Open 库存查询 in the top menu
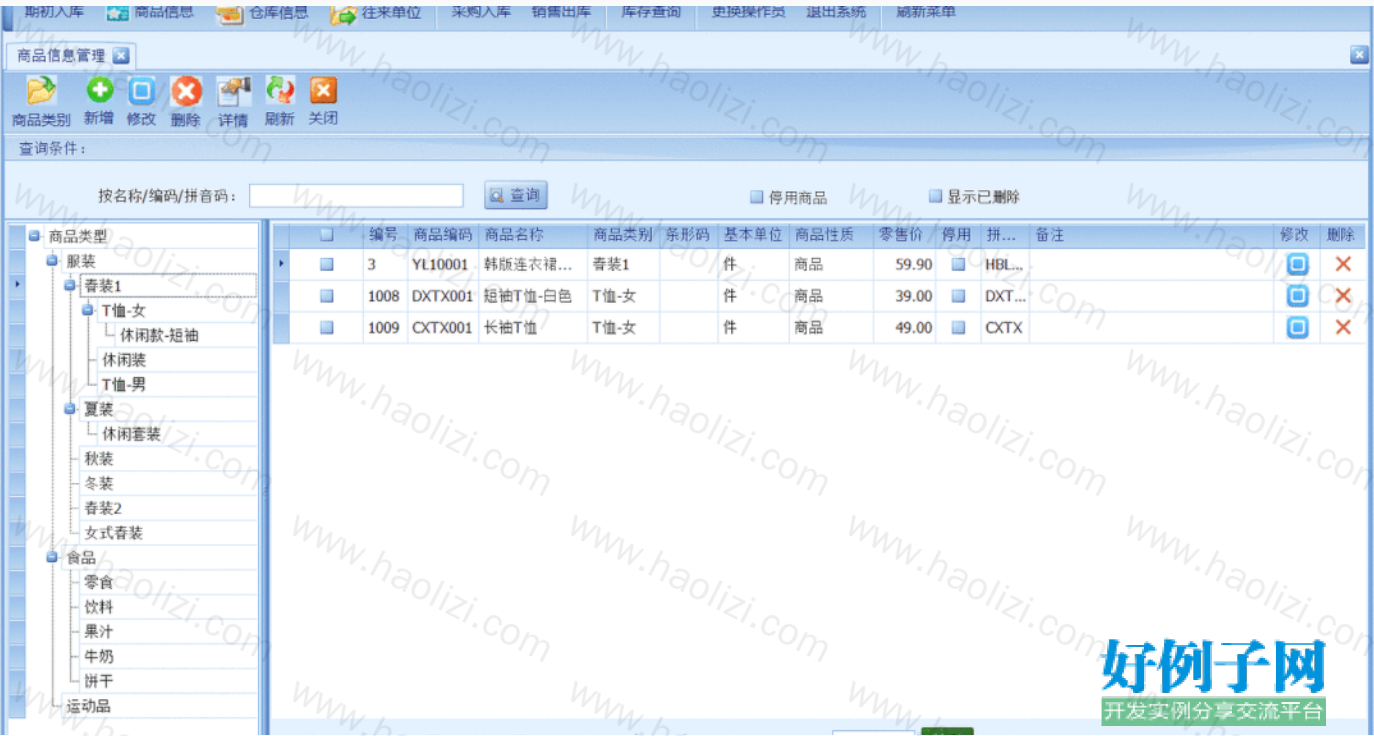Viewport: 1374px width, 736px height. 651,13
